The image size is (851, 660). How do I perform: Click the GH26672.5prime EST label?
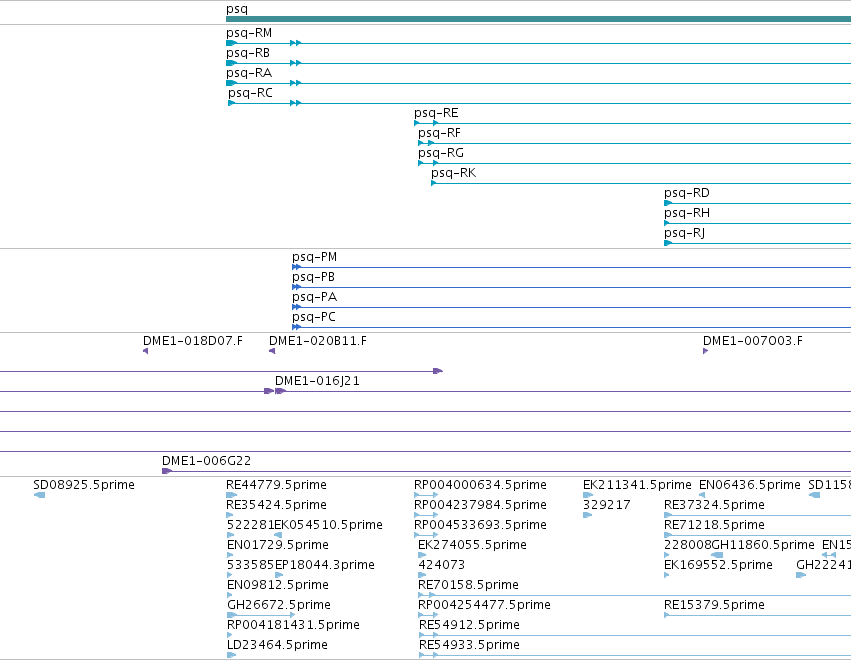(x=279, y=606)
